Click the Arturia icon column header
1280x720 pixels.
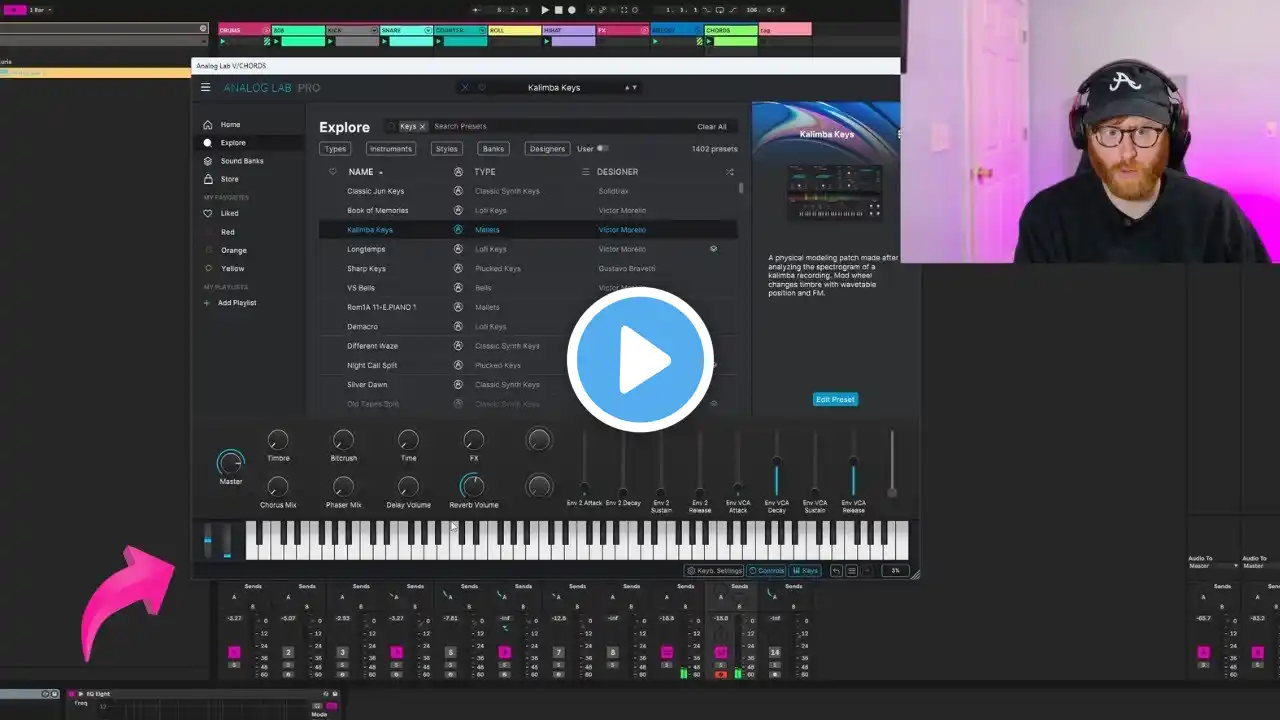coord(458,172)
